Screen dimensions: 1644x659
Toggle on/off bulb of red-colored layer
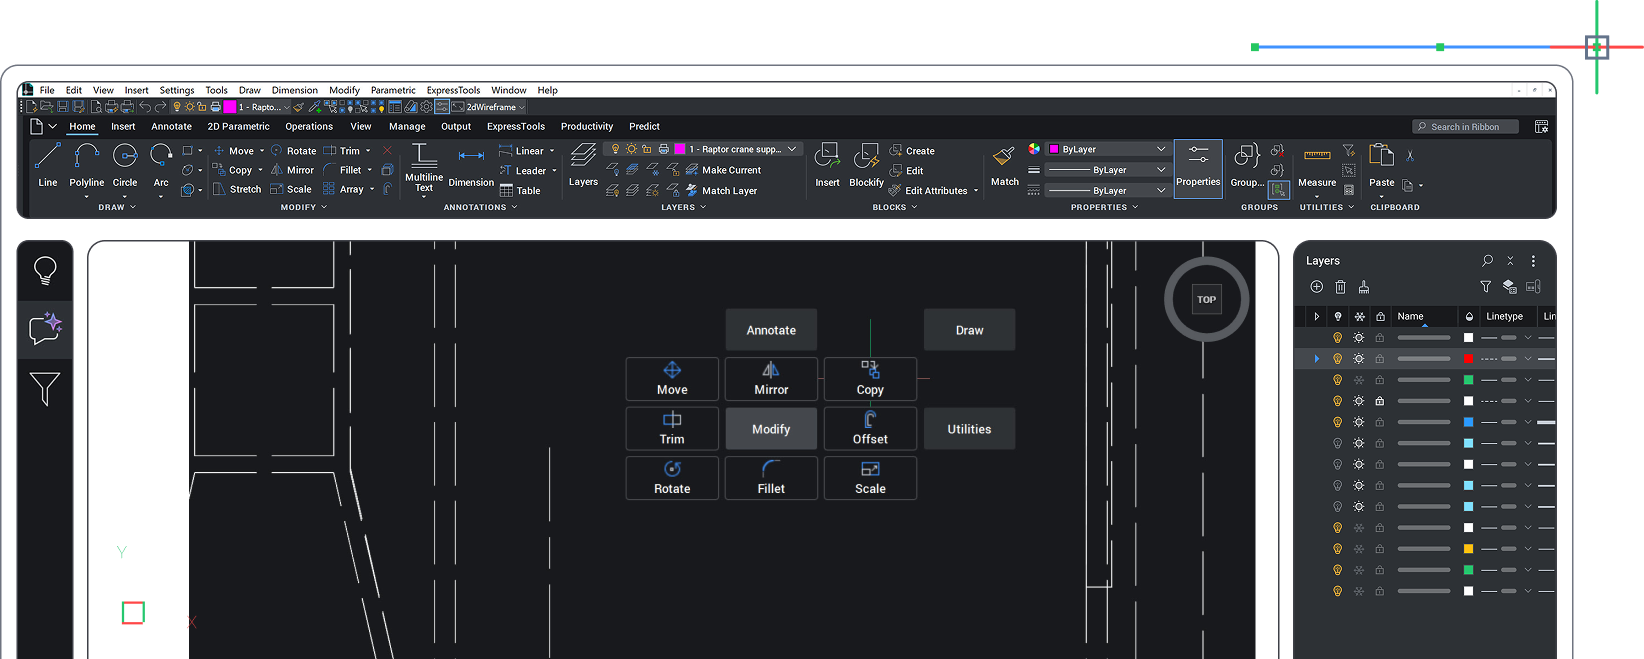coord(1337,359)
